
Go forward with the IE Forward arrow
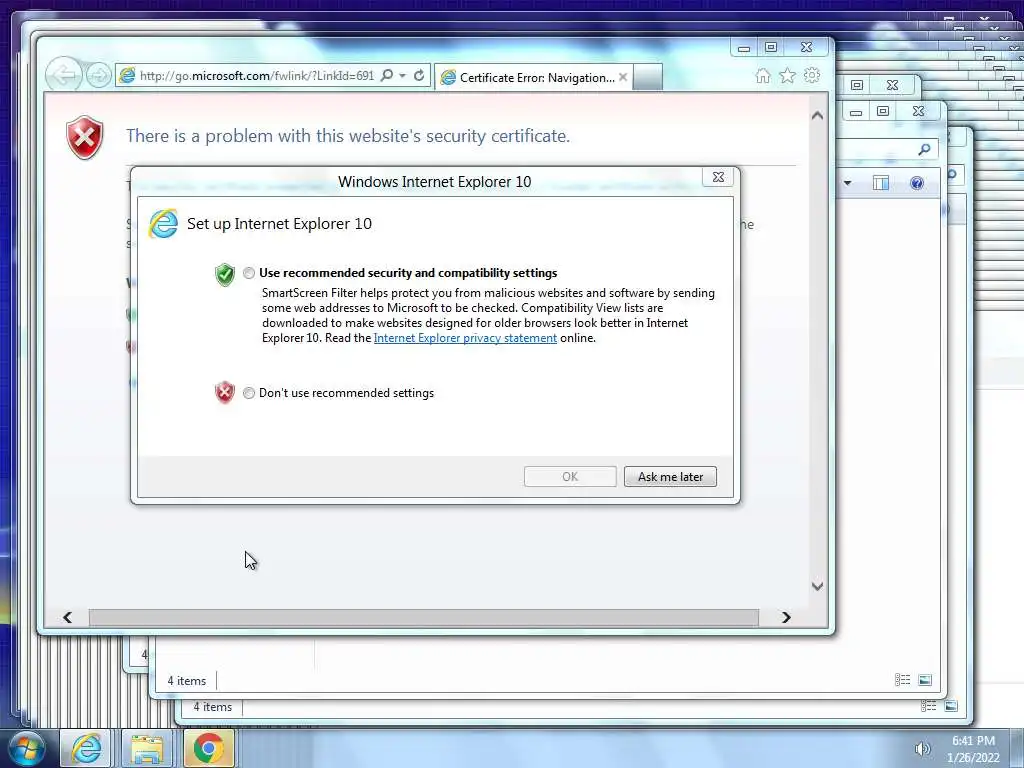click(x=99, y=76)
